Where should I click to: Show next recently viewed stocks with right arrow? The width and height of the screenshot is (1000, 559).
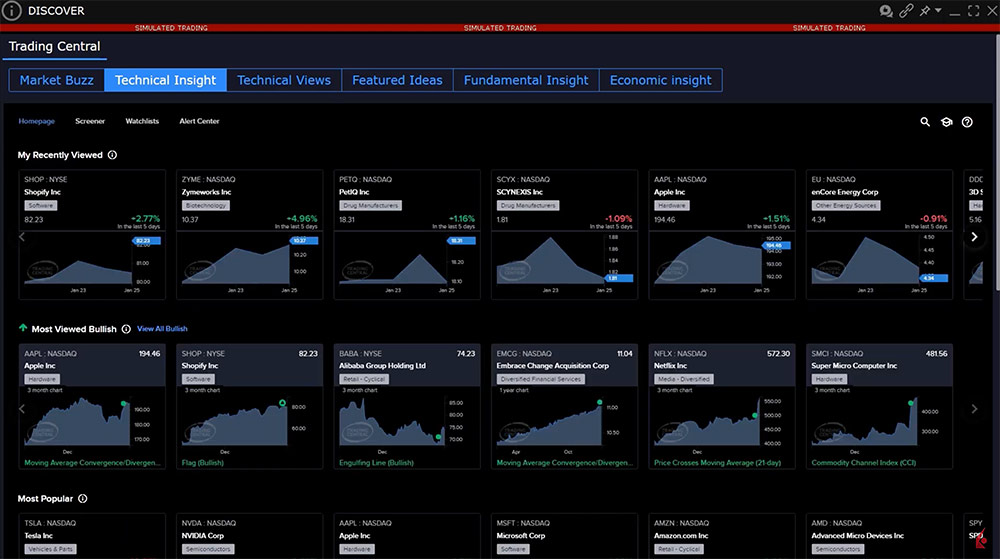point(974,236)
